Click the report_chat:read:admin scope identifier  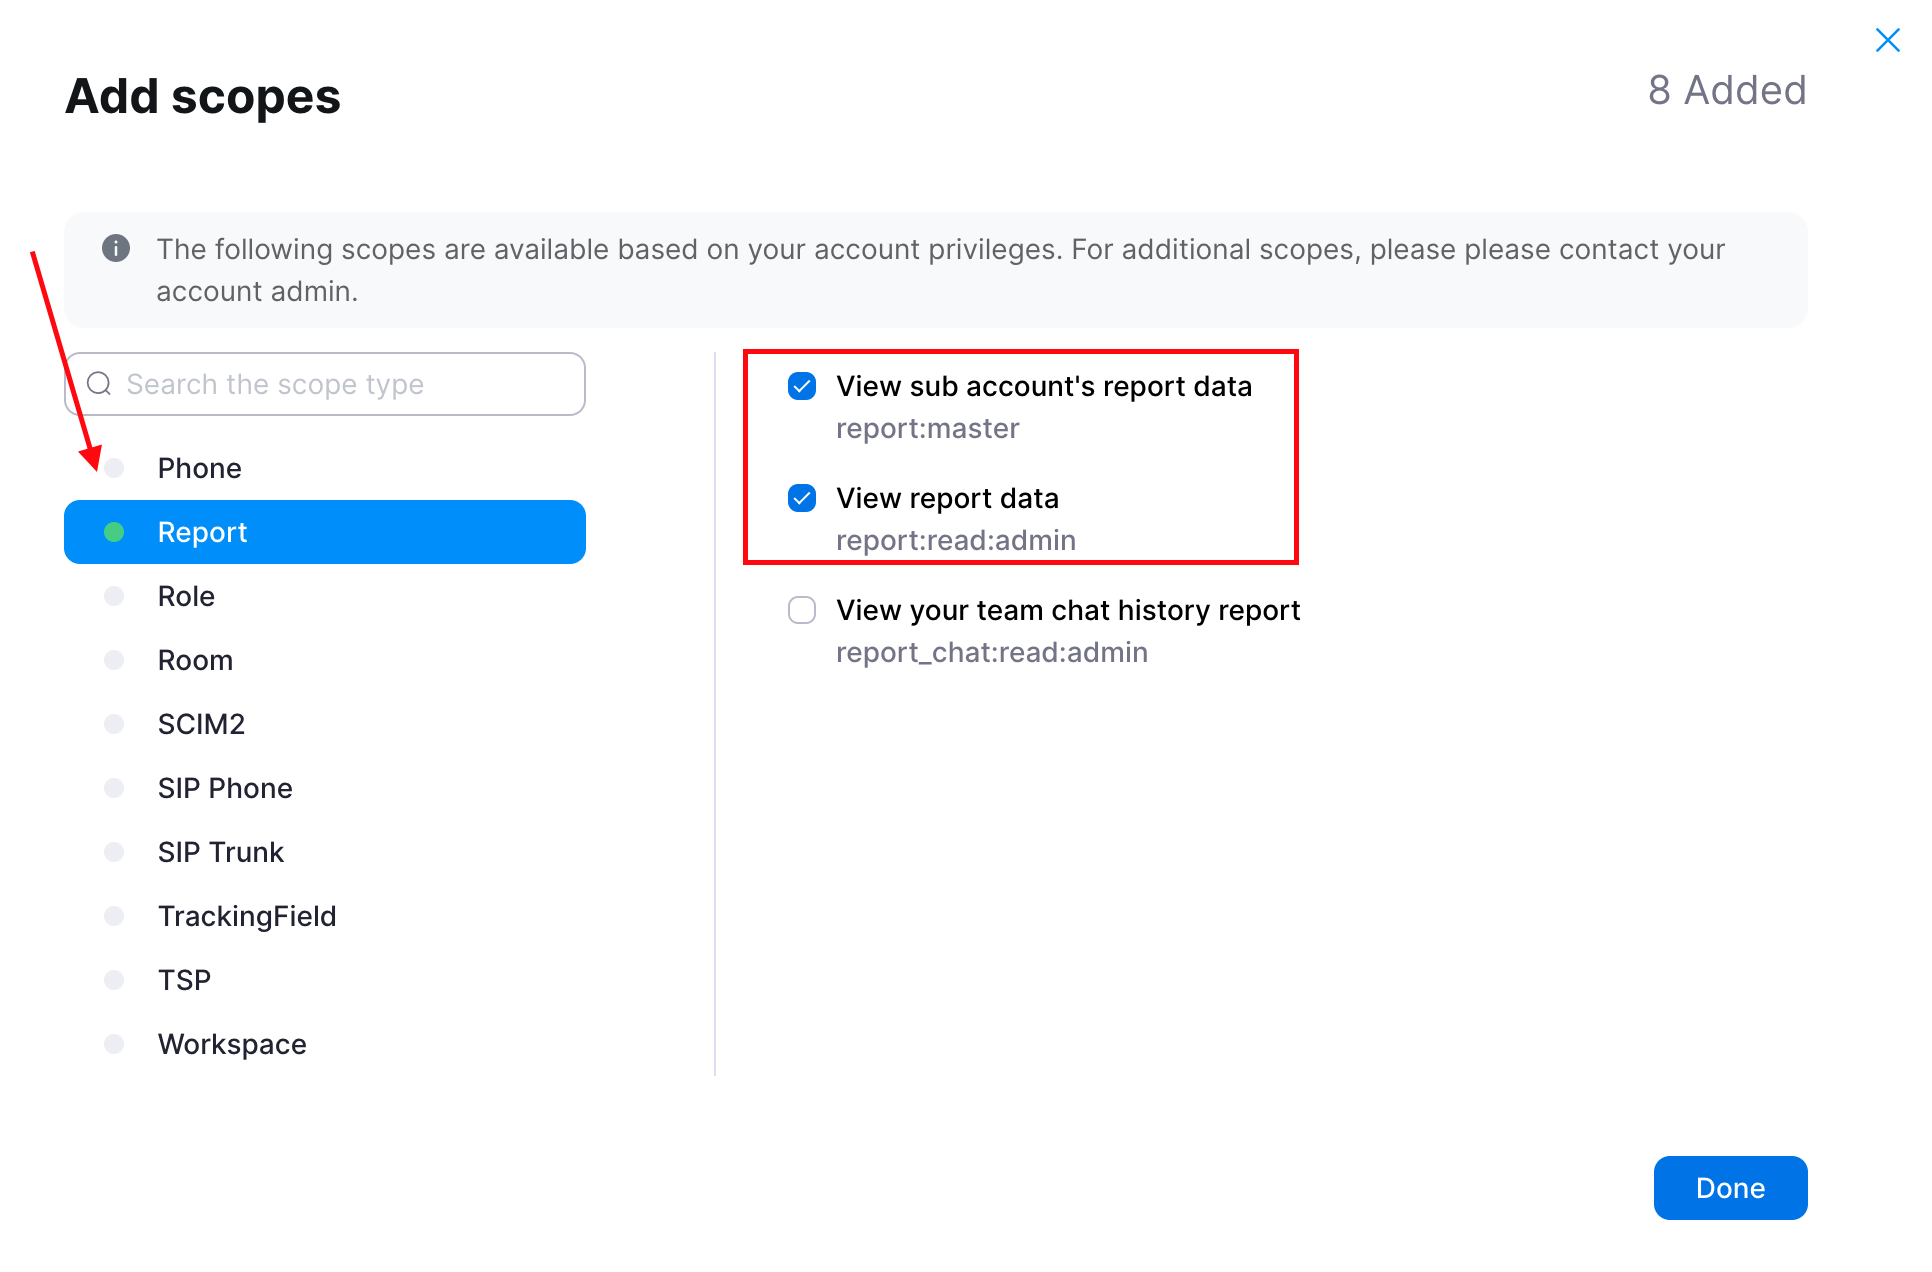point(991,653)
